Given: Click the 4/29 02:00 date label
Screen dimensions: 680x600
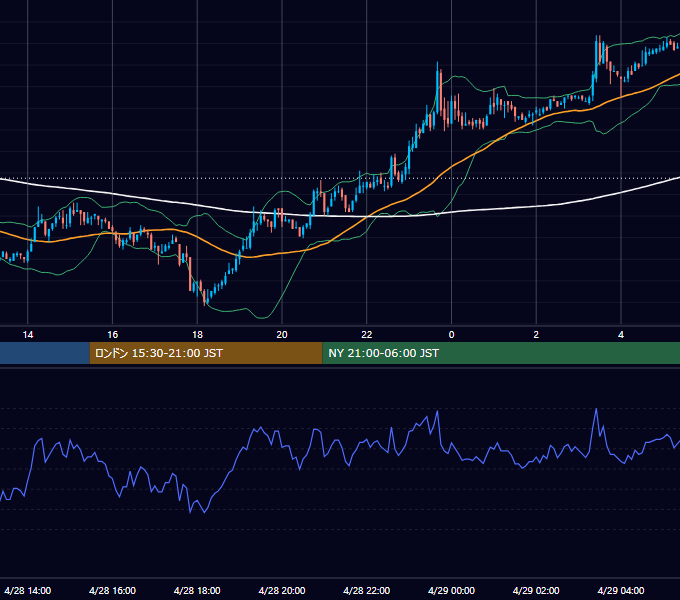Looking at the screenshot, I should click(536, 591).
